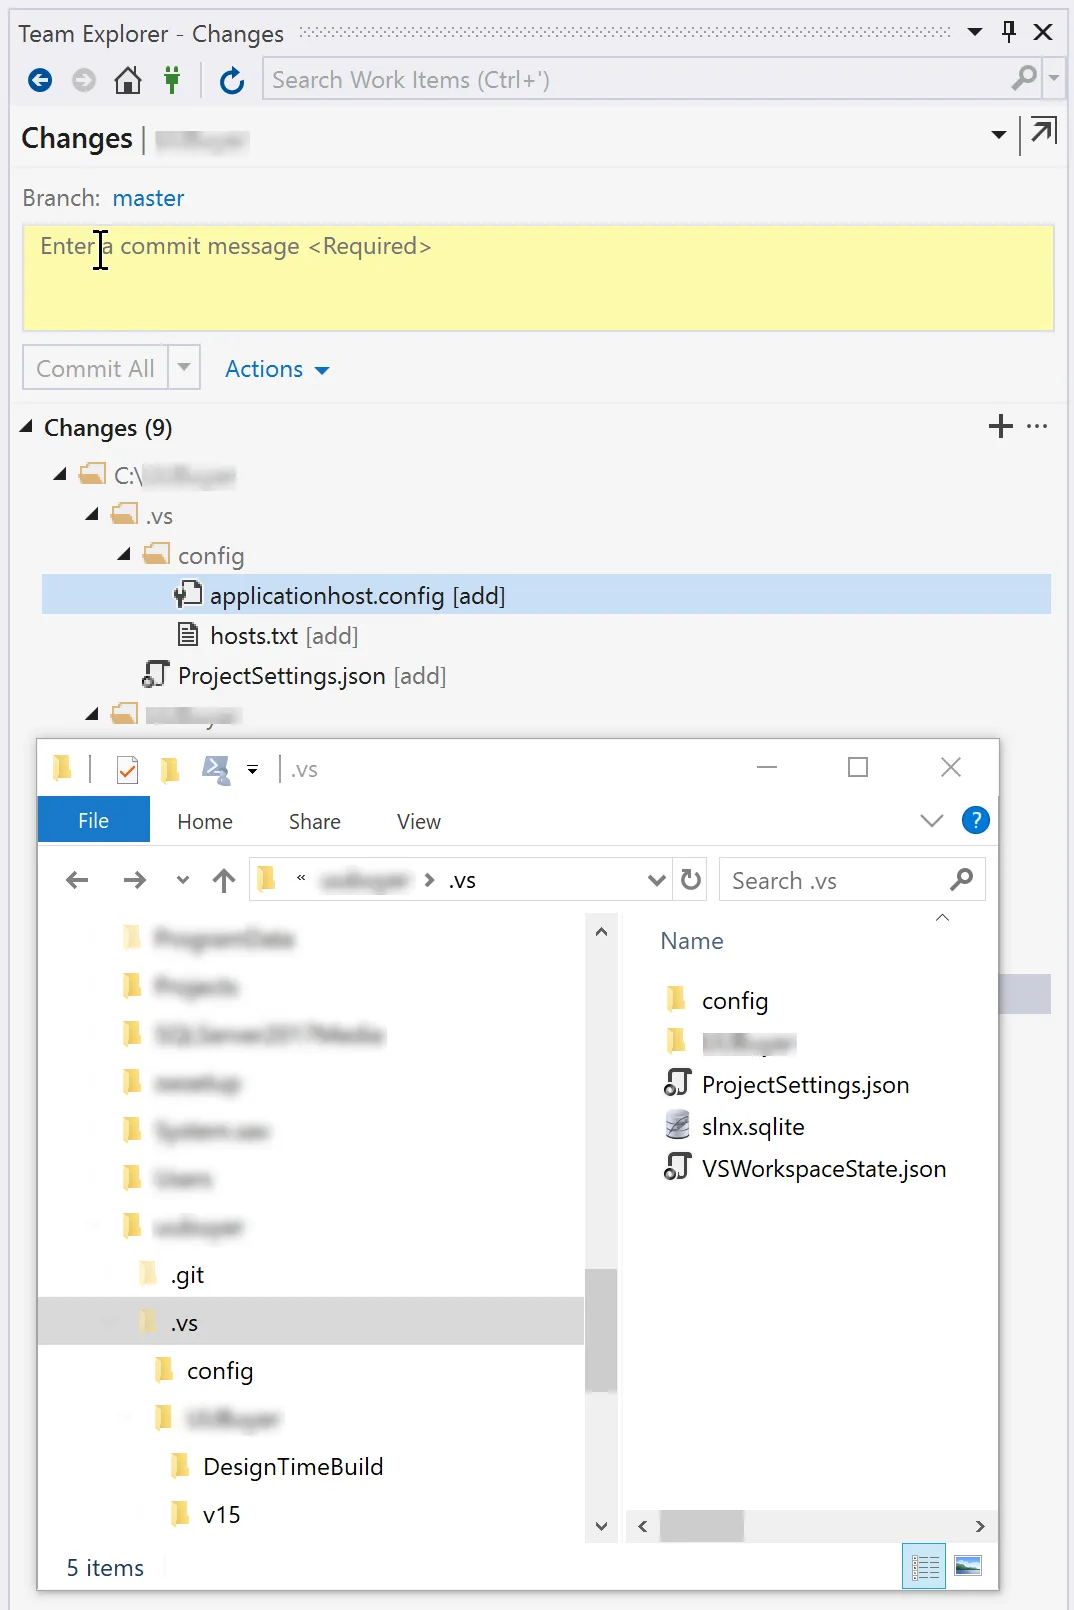Click the Search .vs field

[851, 880]
